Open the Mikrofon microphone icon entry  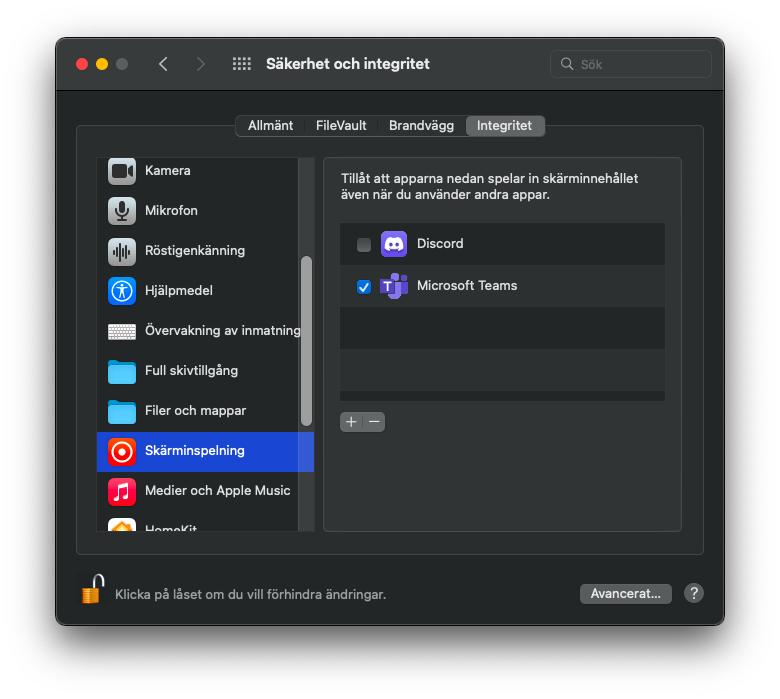click(122, 211)
